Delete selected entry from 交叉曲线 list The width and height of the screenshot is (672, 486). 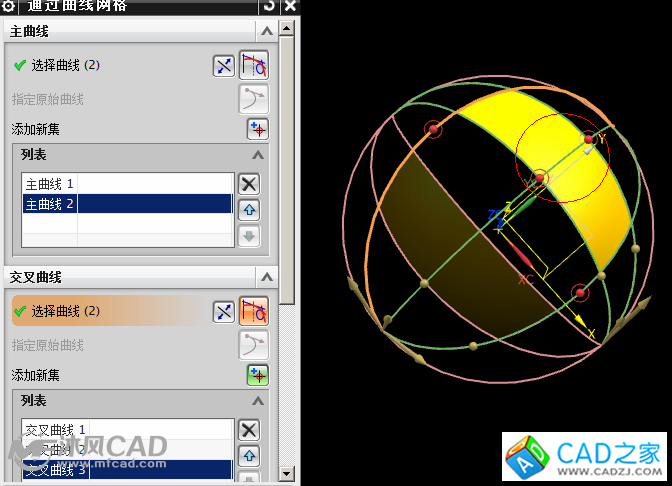tap(249, 430)
